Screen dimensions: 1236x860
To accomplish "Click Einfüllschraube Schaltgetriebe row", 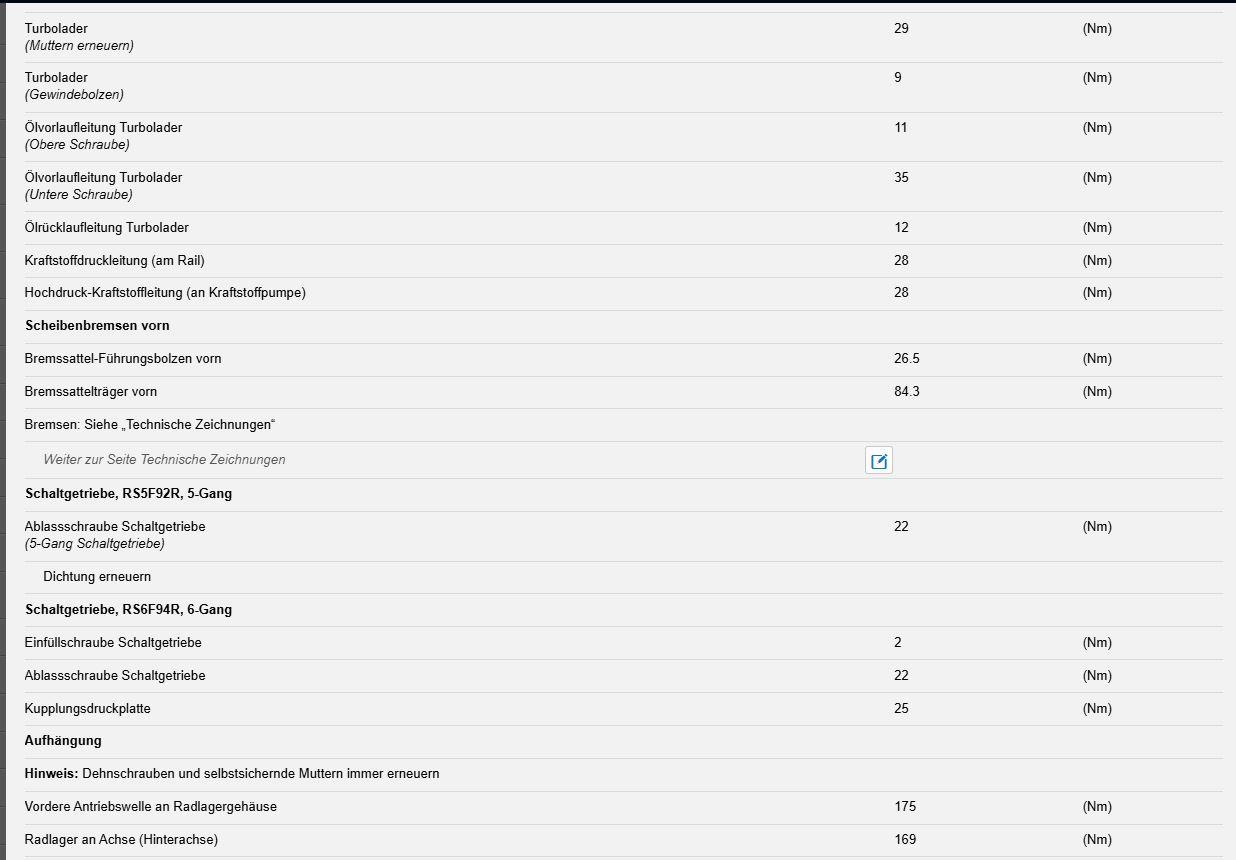I will (623, 643).
